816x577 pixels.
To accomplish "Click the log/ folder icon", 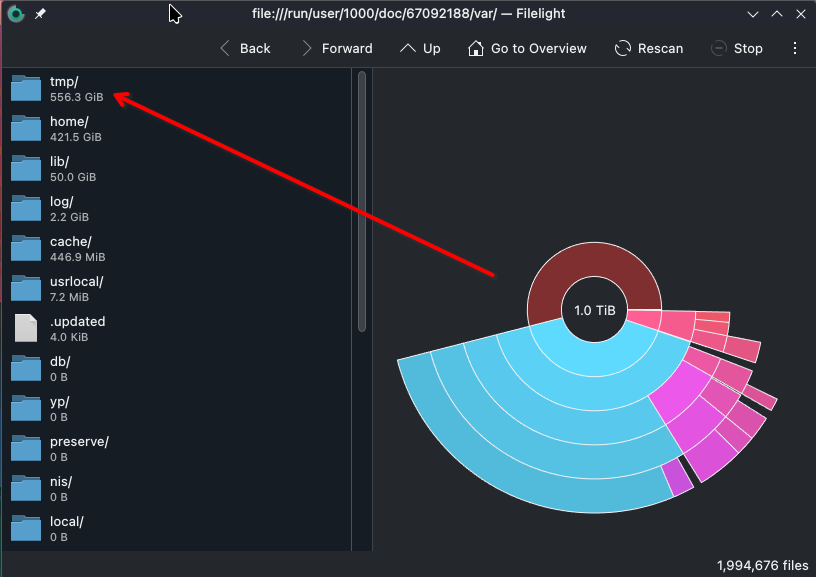I will pyautogui.click(x=26, y=208).
